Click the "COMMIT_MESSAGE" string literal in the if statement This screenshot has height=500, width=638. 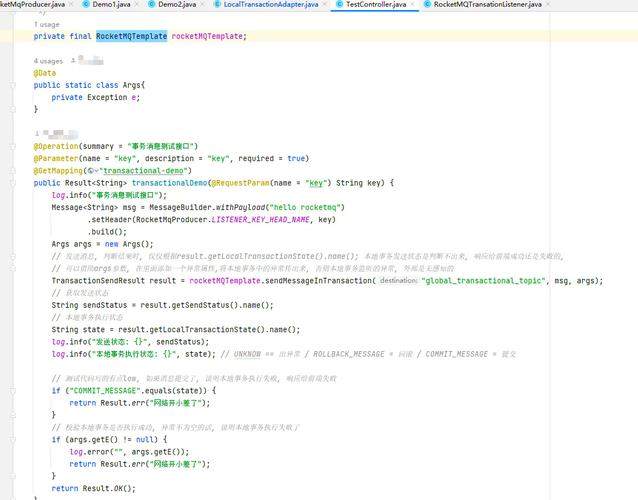click(105, 391)
